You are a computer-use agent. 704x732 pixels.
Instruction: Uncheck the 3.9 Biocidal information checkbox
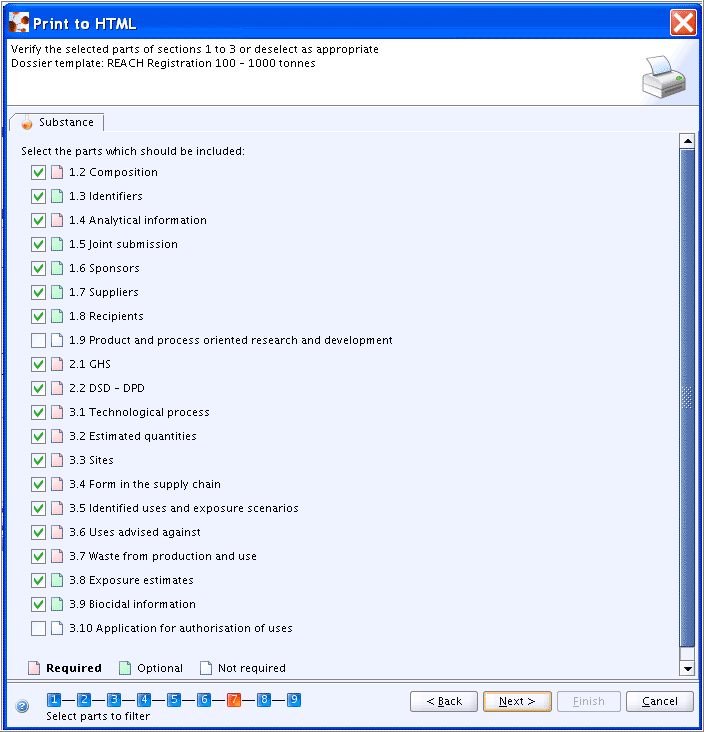38,604
